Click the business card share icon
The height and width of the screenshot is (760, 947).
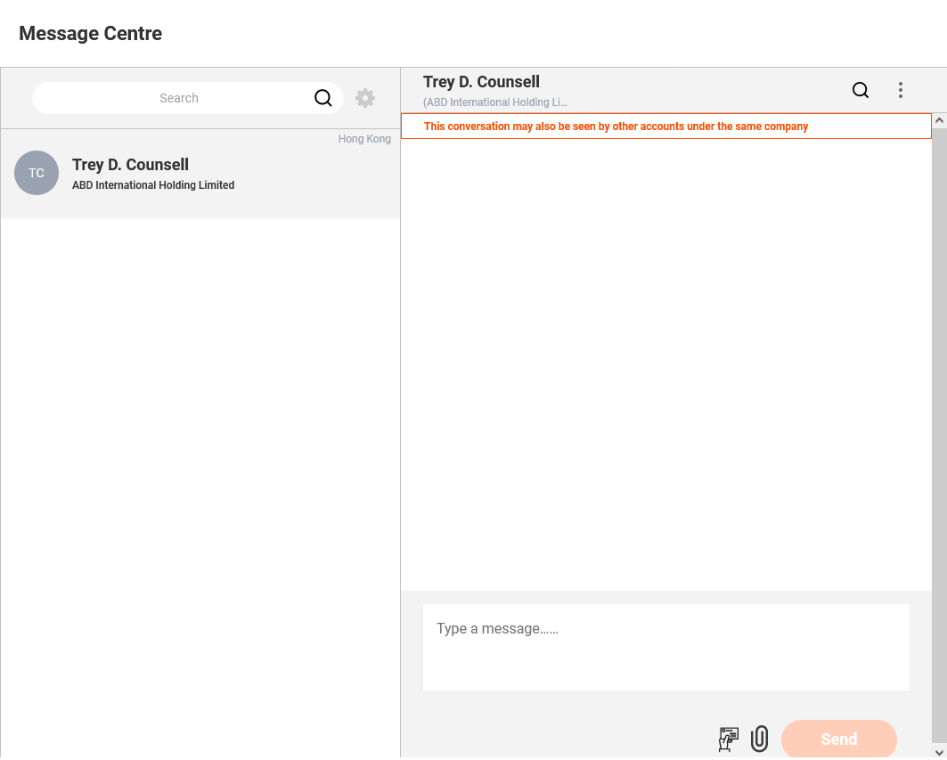(728, 739)
